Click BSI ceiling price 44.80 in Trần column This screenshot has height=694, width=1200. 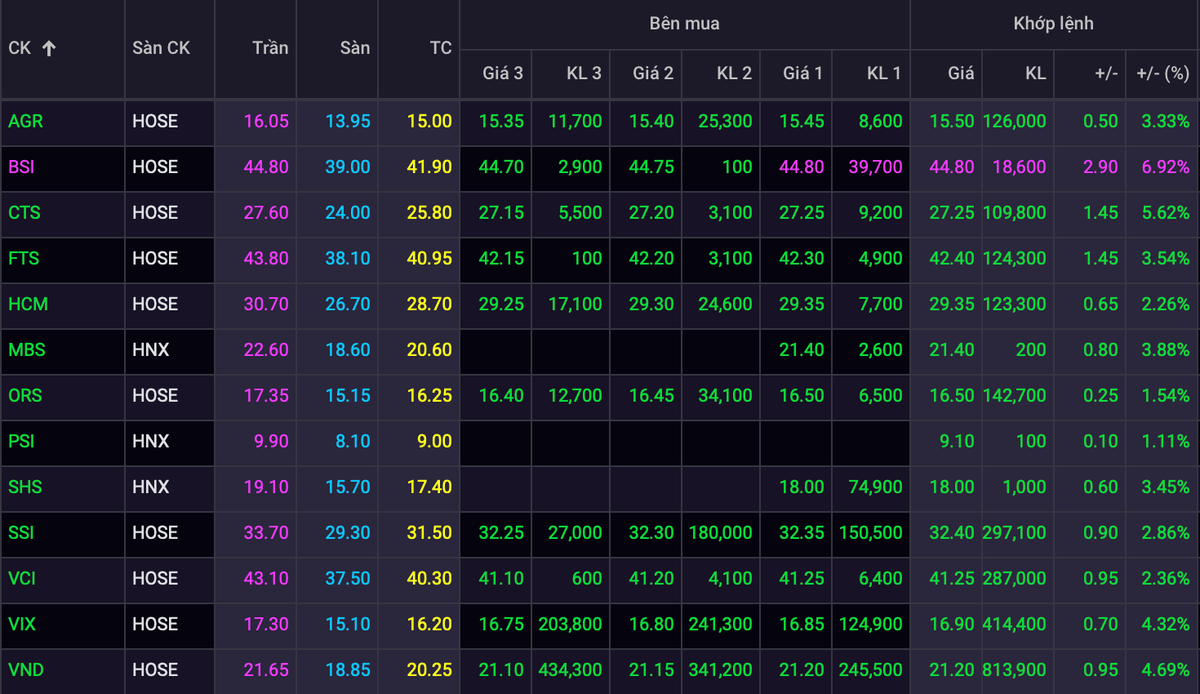pyautogui.click(x=266, y=167)
